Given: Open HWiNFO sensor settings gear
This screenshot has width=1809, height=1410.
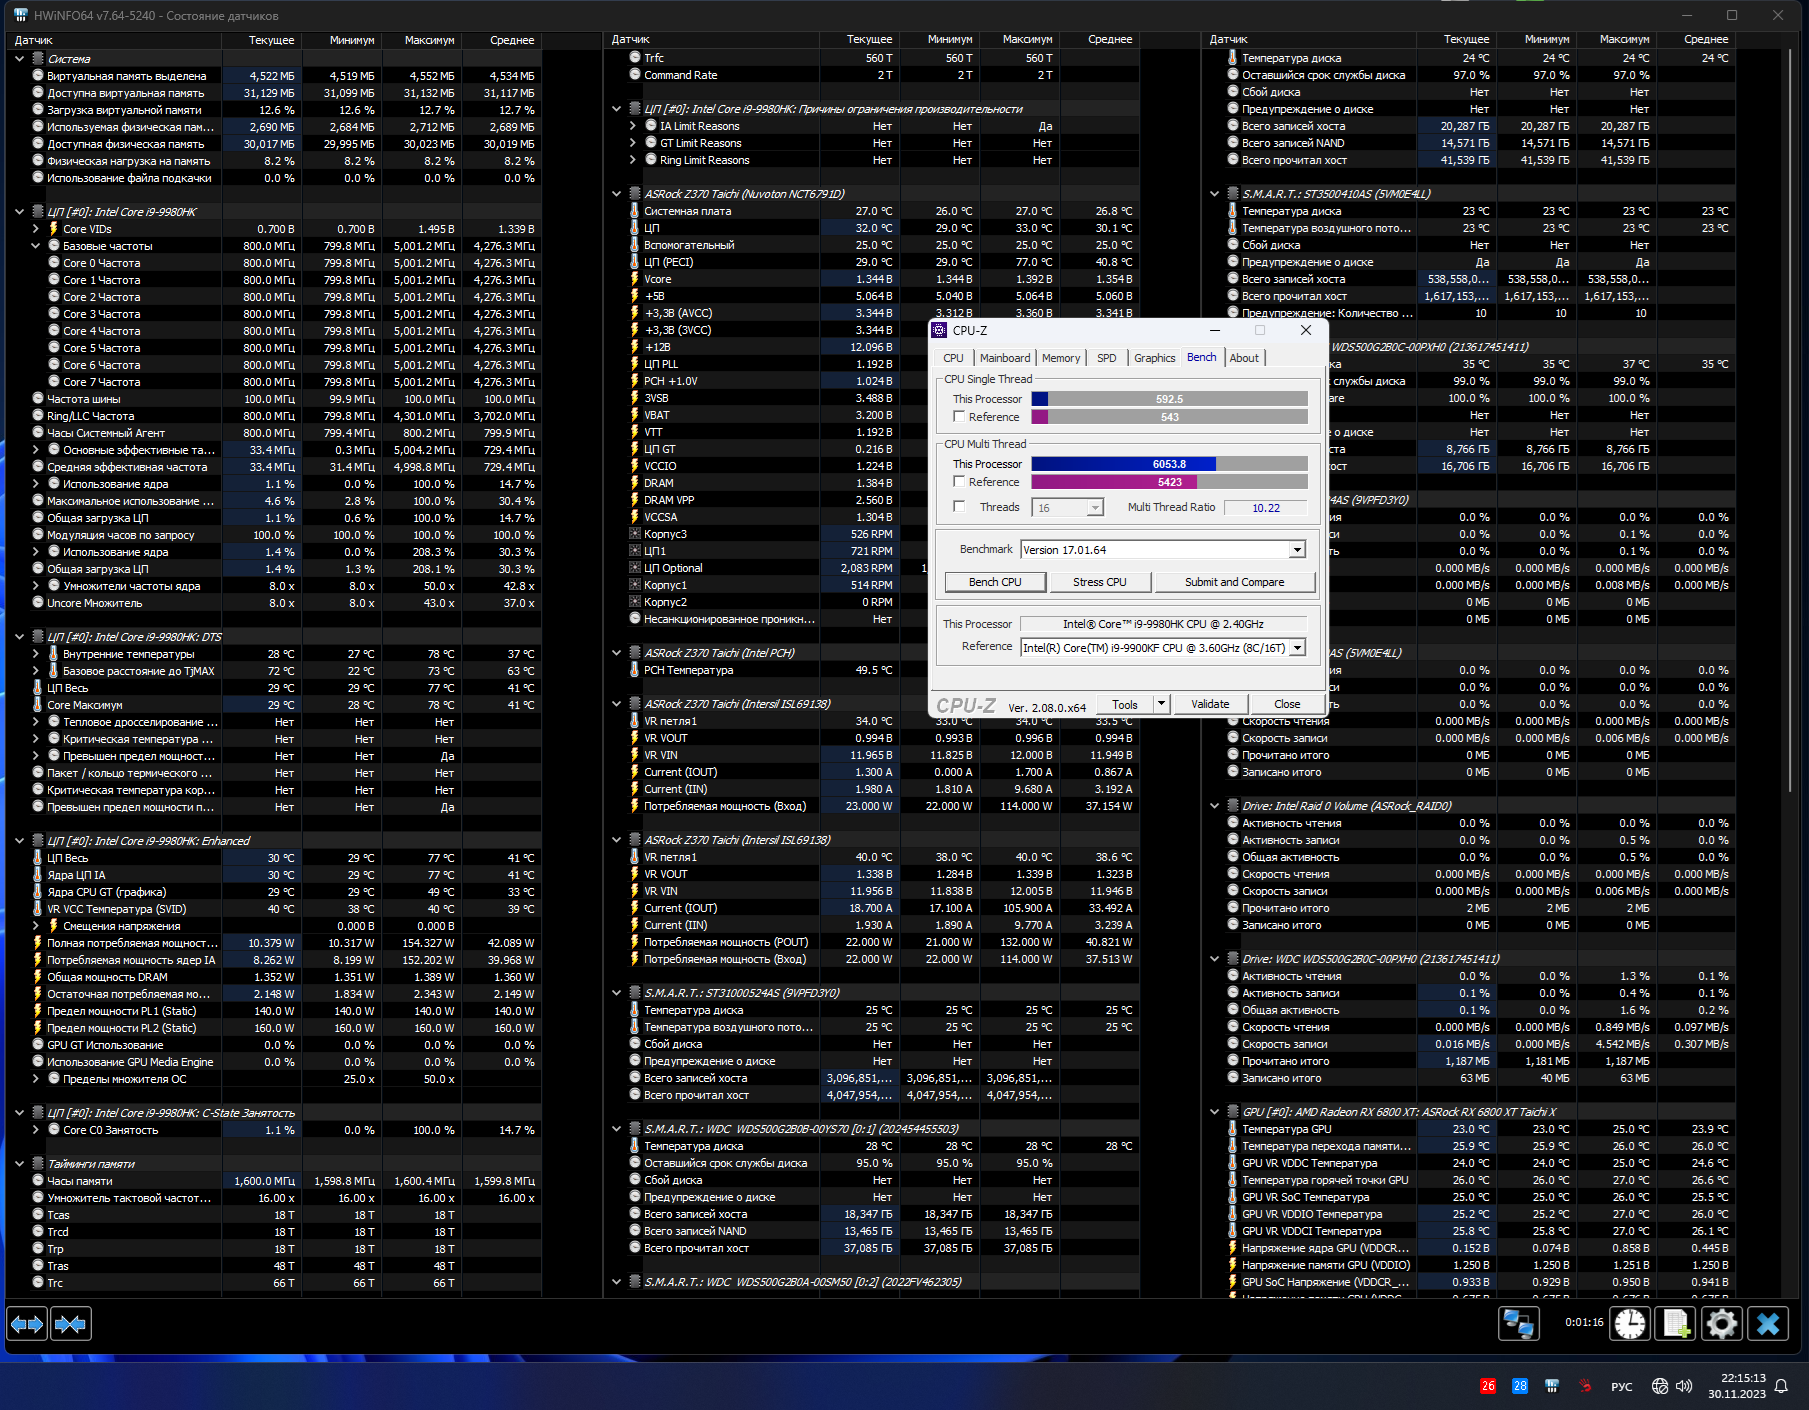Looking at the screenshot, I should [1722, 1324].
